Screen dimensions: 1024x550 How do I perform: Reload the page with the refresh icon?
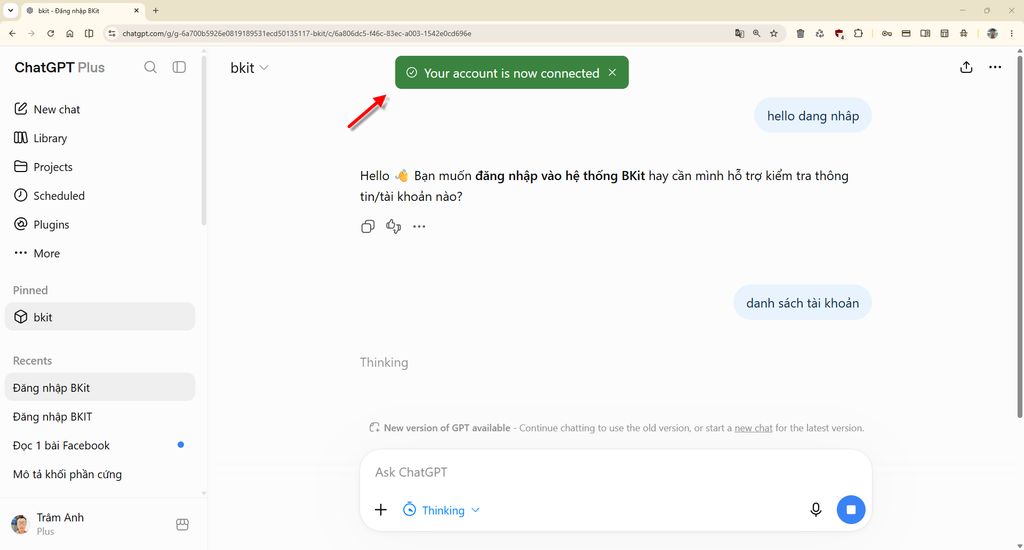[50, 33]
